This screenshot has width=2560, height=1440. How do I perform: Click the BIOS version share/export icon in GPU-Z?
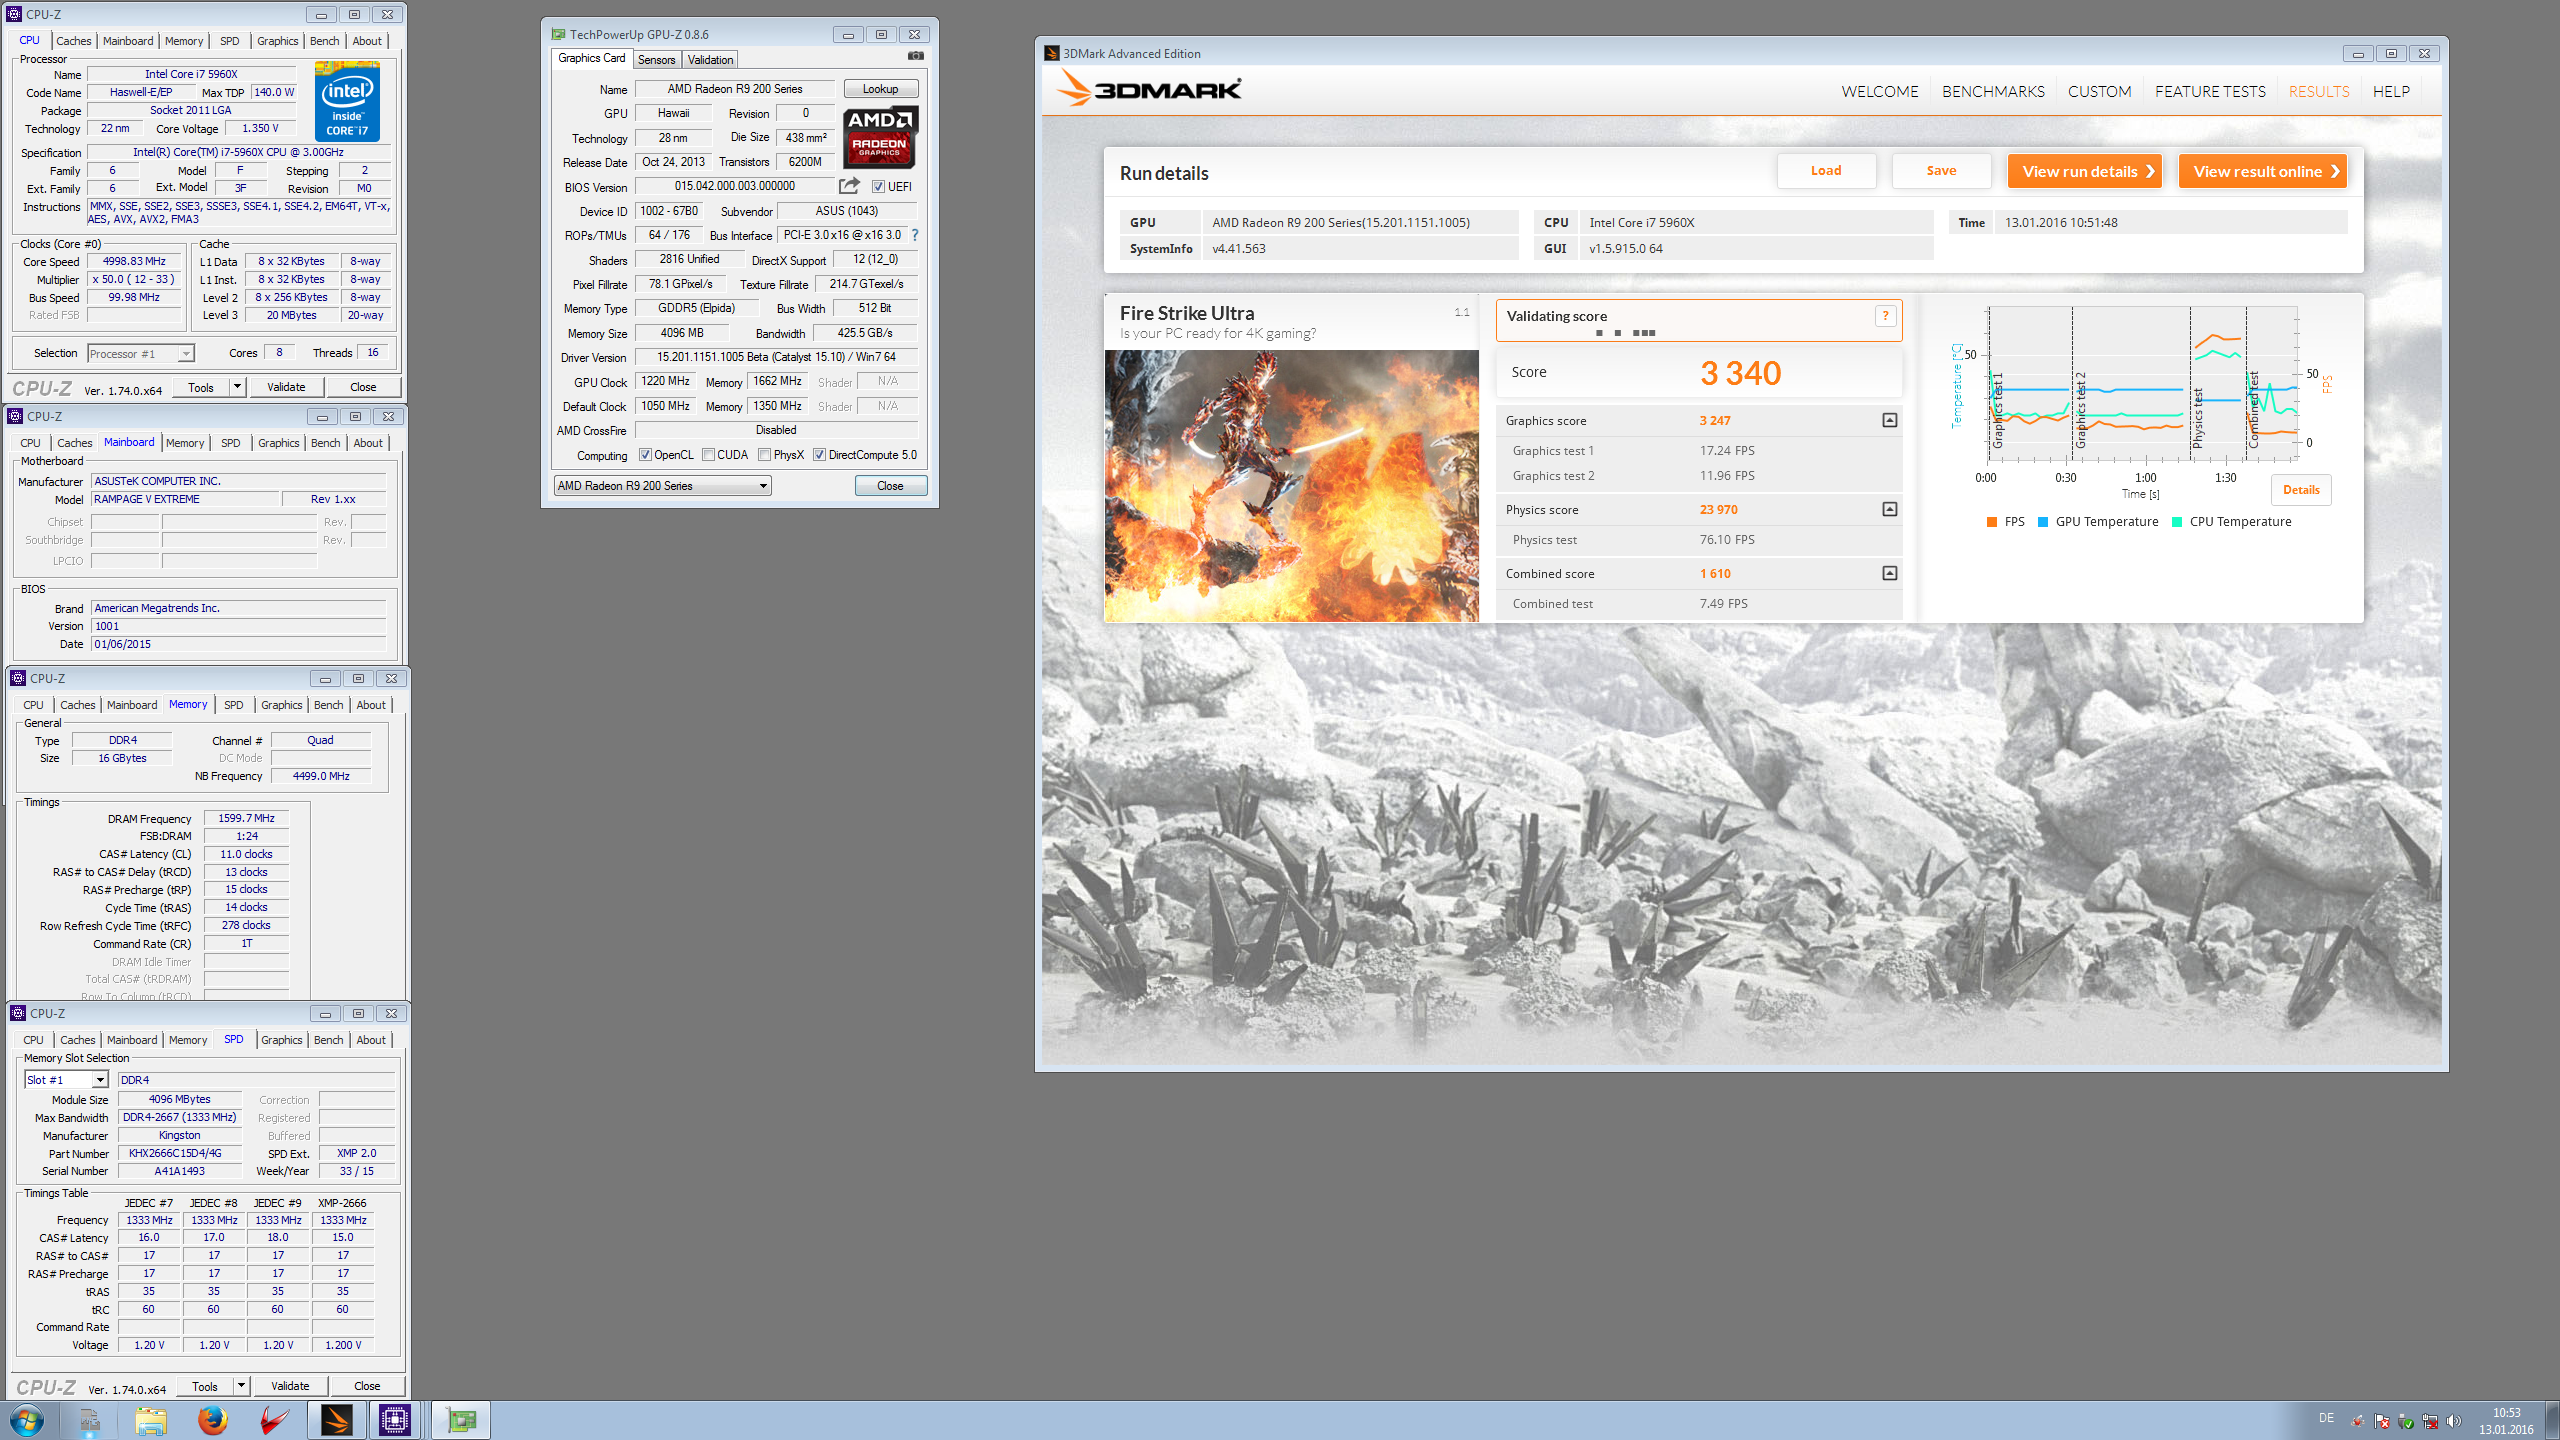849,186
